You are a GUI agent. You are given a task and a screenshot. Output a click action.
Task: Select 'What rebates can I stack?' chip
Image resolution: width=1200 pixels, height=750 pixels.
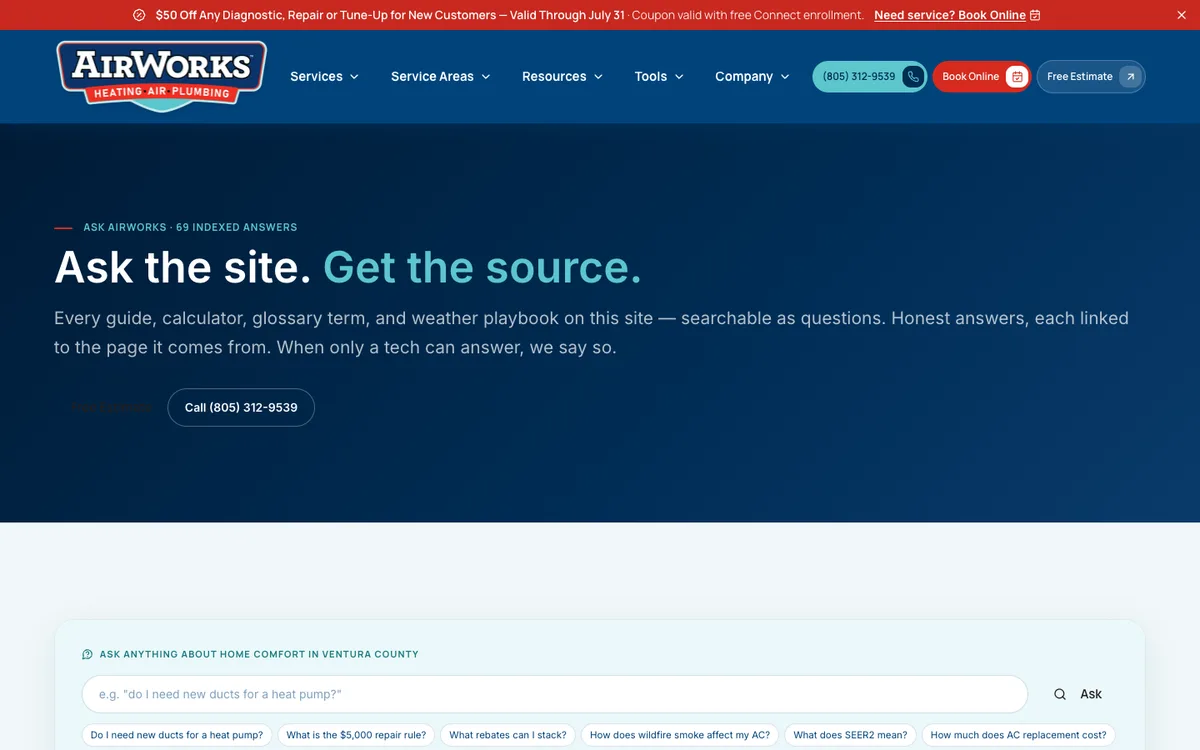coord(508,735)
